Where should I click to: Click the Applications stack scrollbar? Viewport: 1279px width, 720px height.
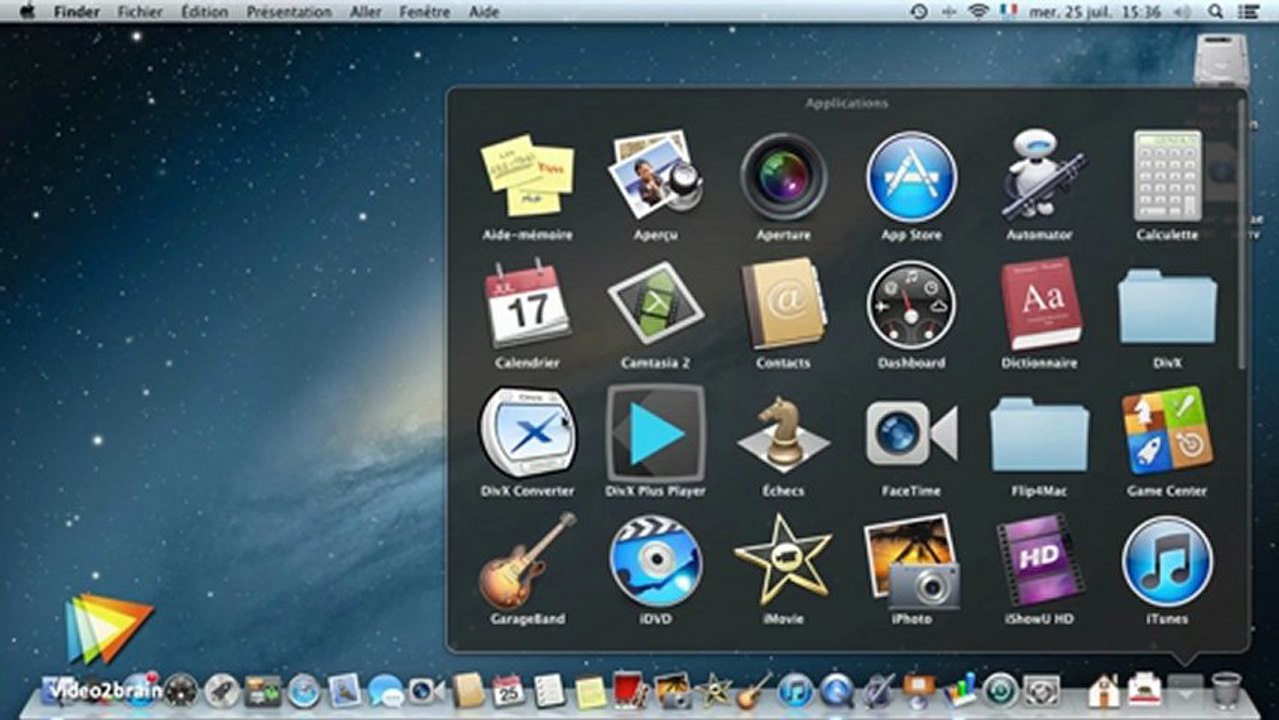click(1242, 235)
